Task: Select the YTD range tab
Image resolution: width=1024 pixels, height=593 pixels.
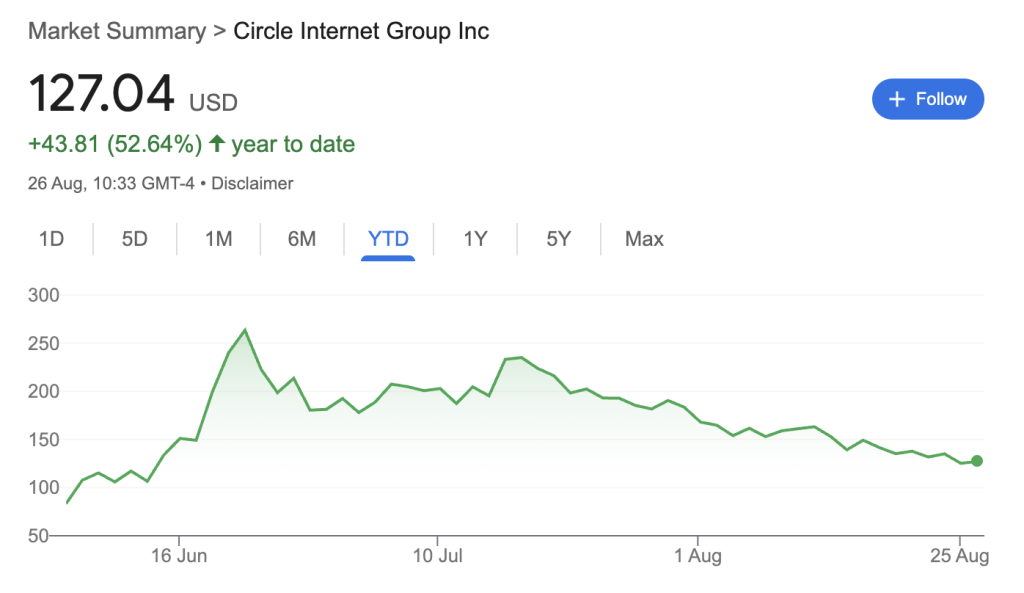Action: click(x=388, y=239)
